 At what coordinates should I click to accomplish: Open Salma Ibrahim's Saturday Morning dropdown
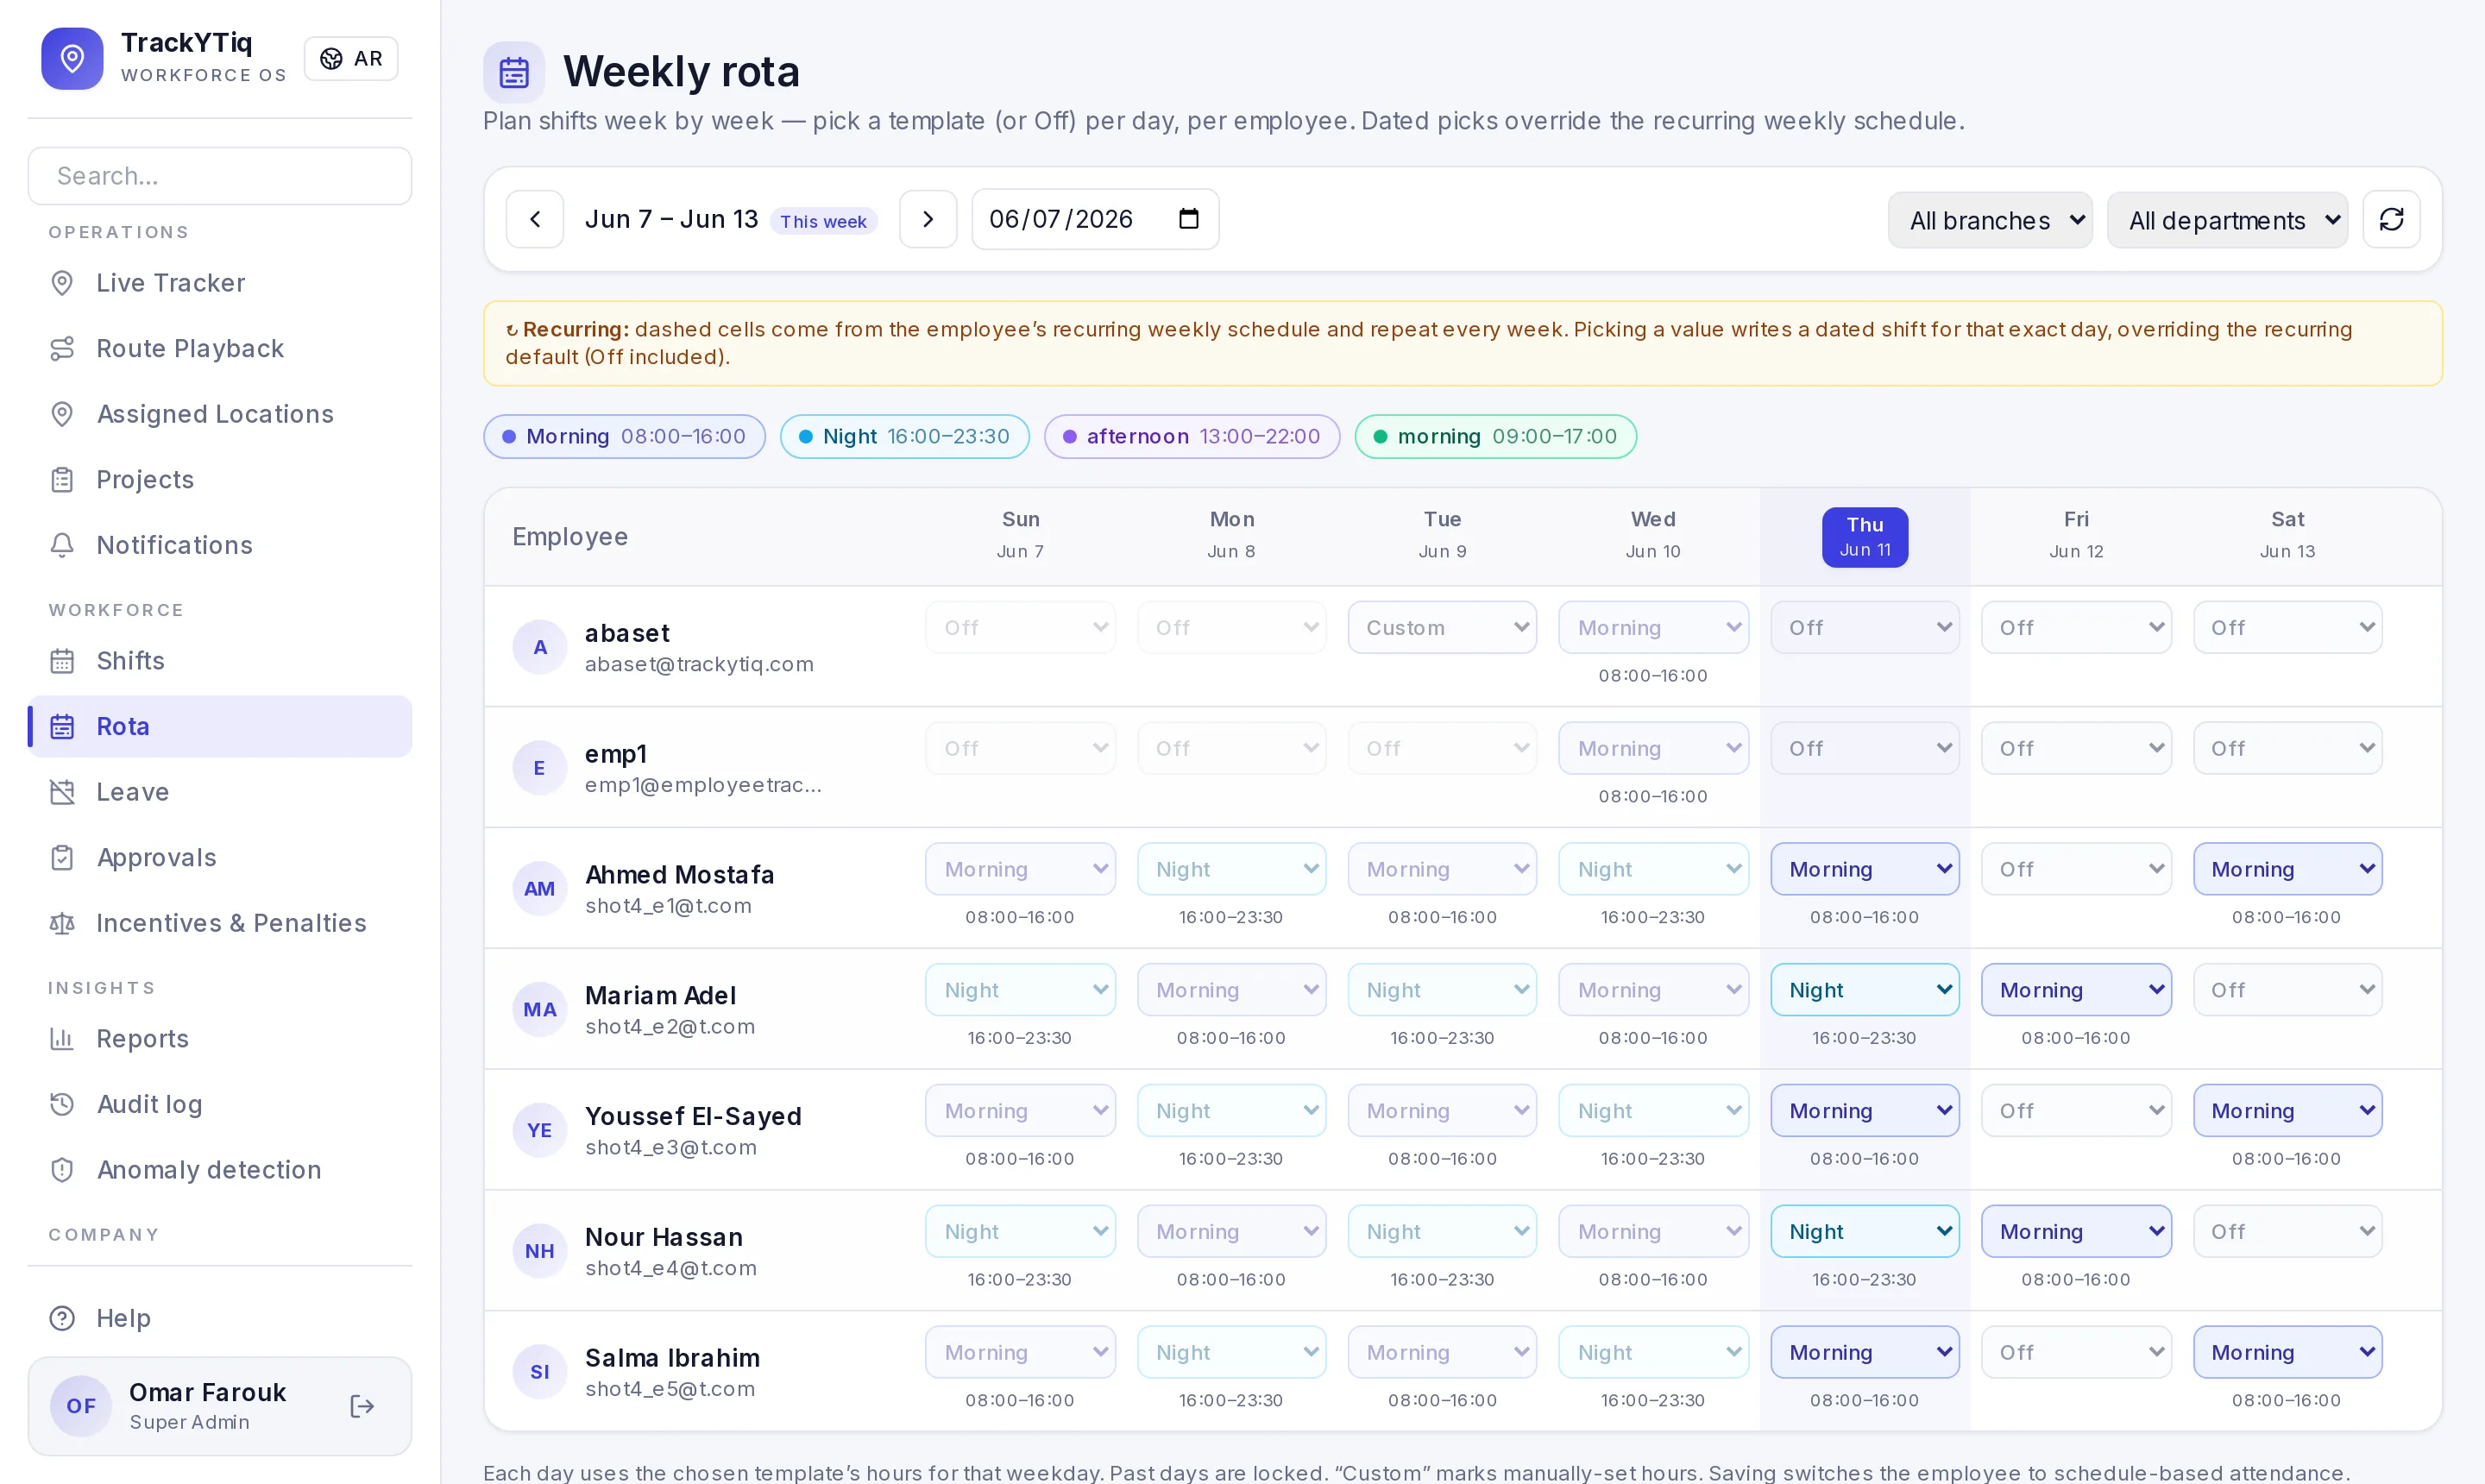pos(2288,1353)
